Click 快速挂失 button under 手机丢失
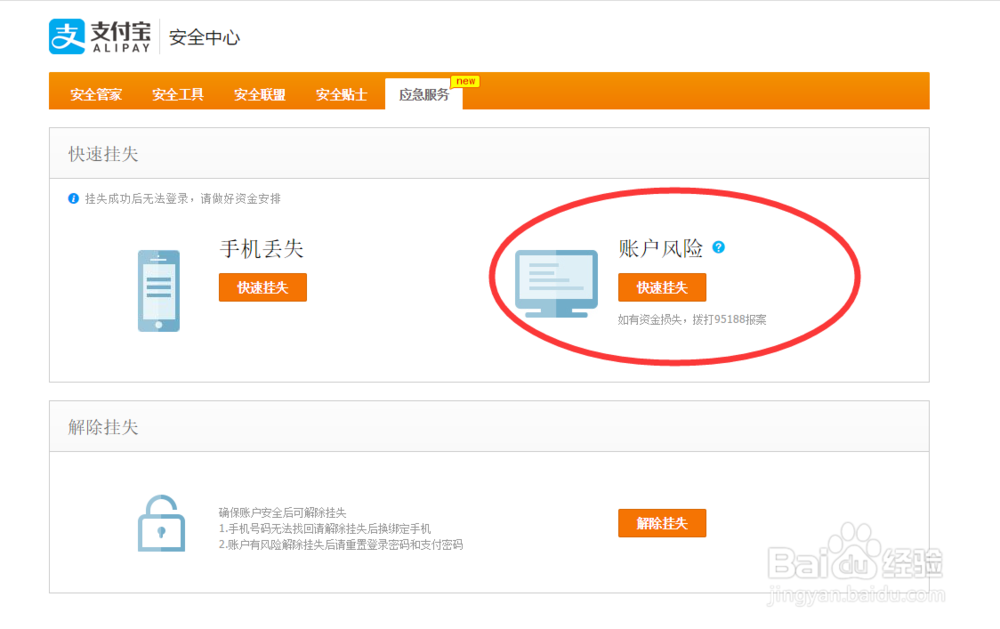The height and width of the screenshot is (629, 1000). coord(262,287)
